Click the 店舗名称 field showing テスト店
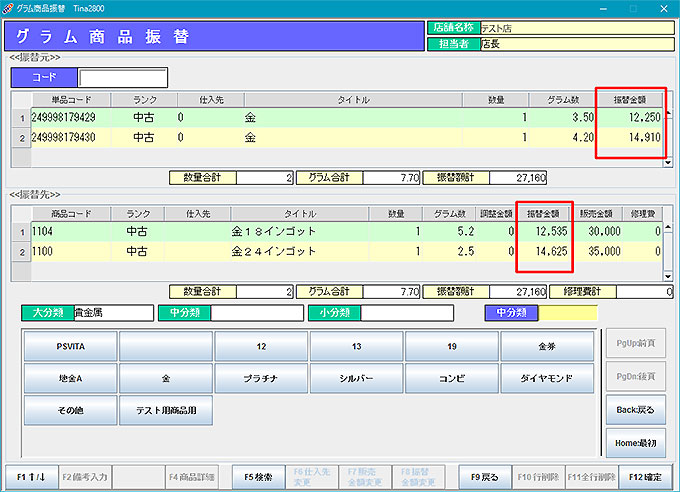 577,28
